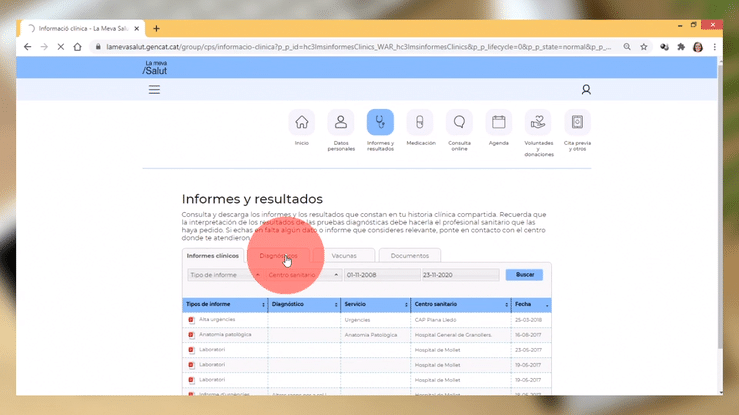Open Consulta online chat icon
Image resolution: width=739 pixels, height=415 pixels.
coord(459,123)
